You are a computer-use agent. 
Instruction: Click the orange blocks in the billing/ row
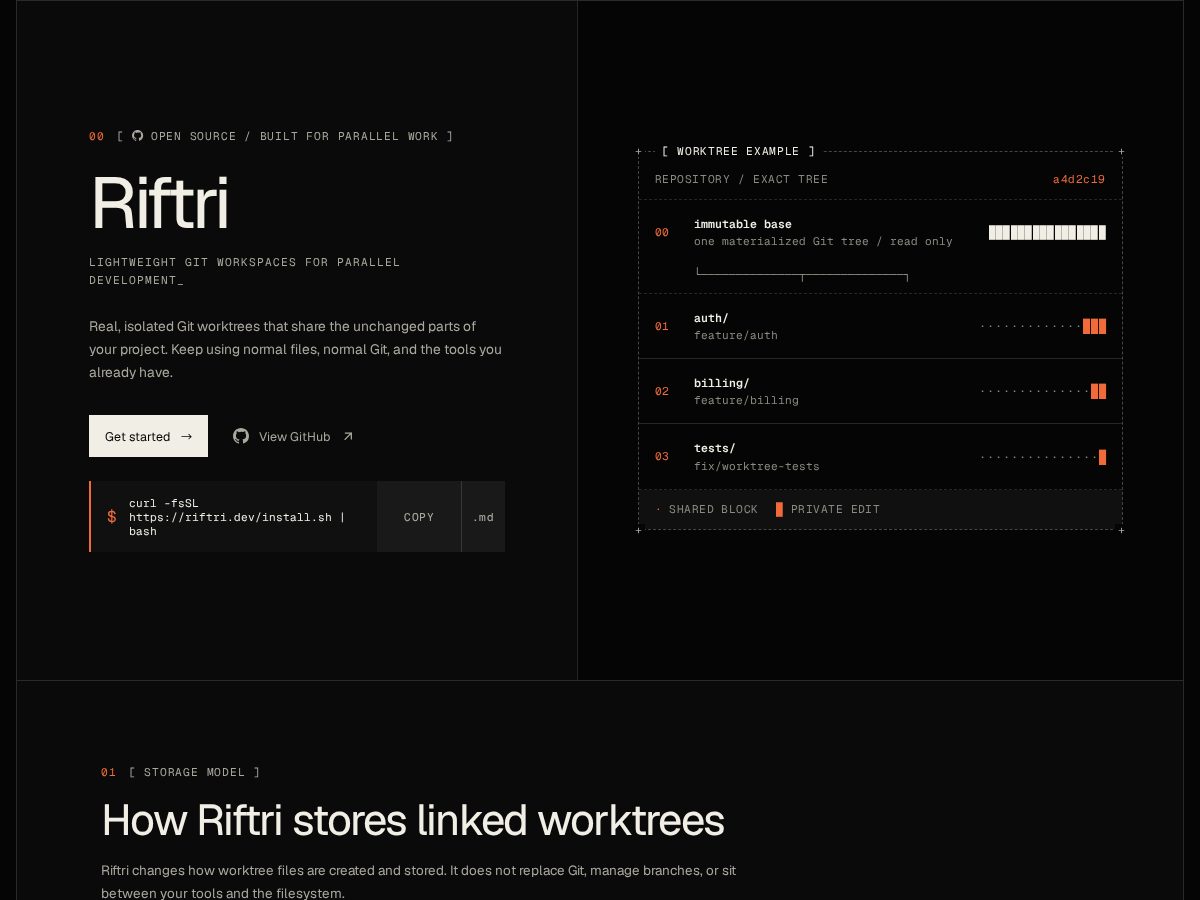tap(1098, 391)
